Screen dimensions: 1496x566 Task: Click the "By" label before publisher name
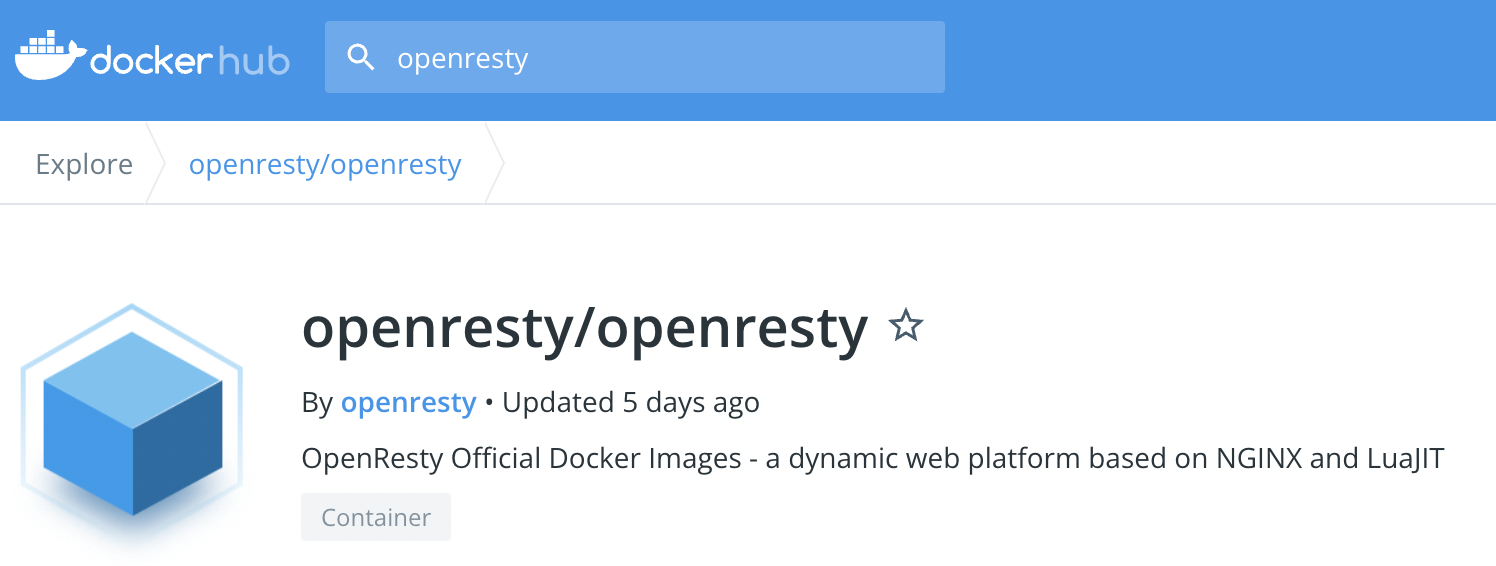pos(317,403)
